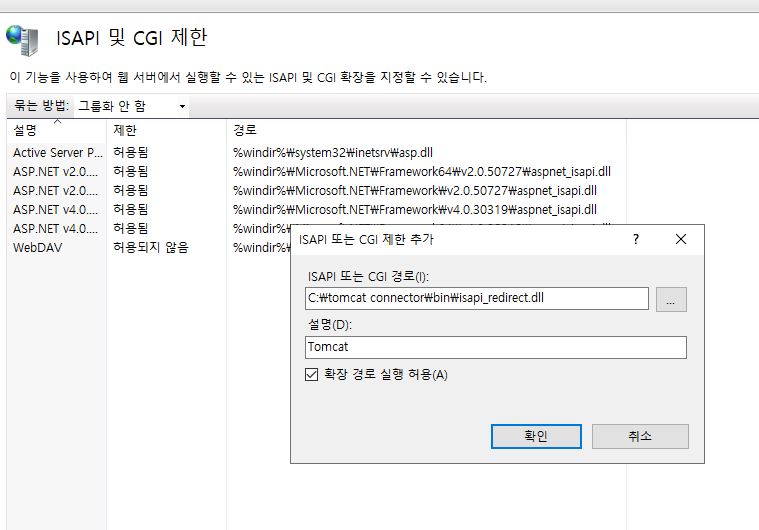Viewport: 759px width, 530px height.
Task: Click the Framework v4.0.30319 aspnet_isapi.dll path
Action: (415, 210)
